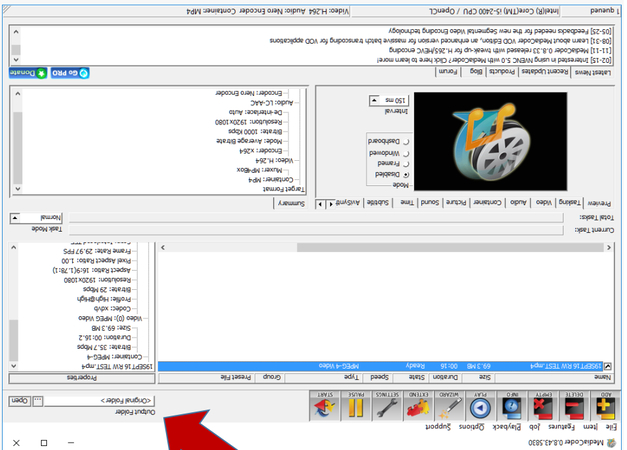Viewport: 627px width, 450px height.
Task: Switch to the Tasking tab
Action: click(x=569, y=203)
